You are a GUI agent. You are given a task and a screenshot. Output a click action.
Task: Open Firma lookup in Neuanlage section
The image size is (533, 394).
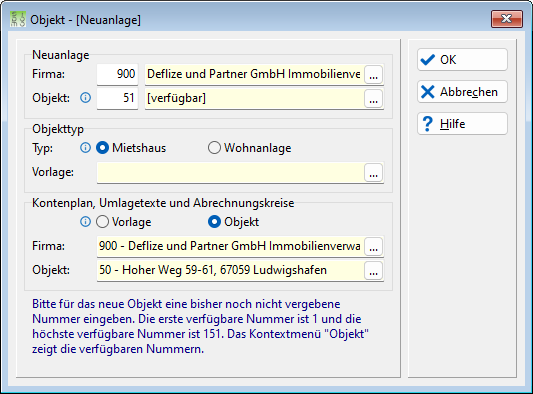(x=374, y=74)
